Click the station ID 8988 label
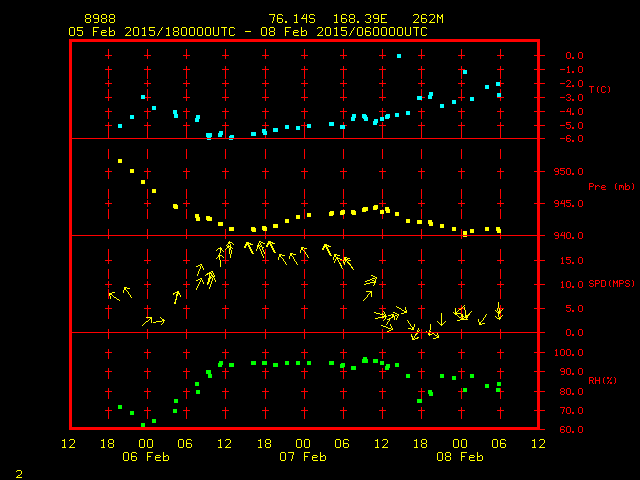Image resolution: width=640 pixels, height=480 pixels. pyautogui.click(x=98, y=19)
